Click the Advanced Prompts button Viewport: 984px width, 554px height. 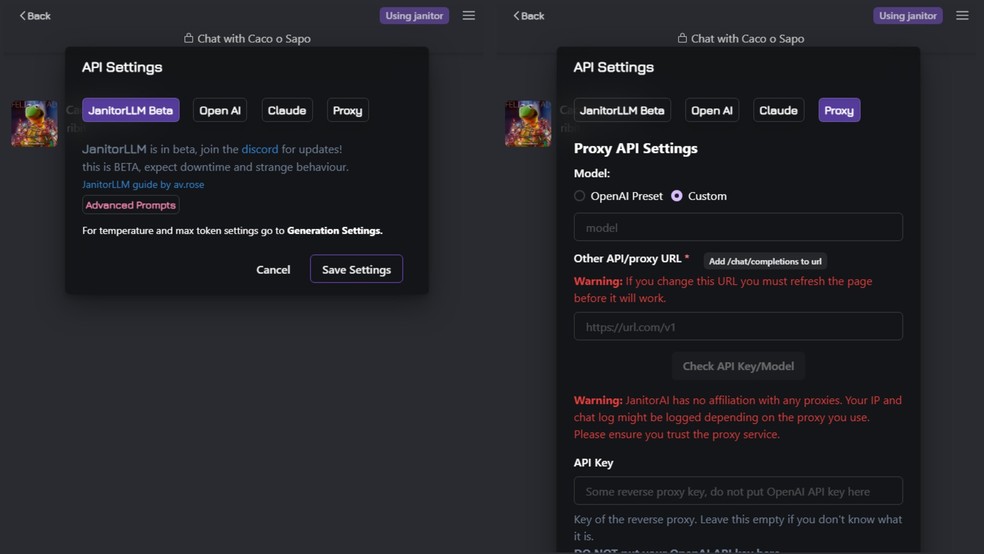click(x=131, y=205)
